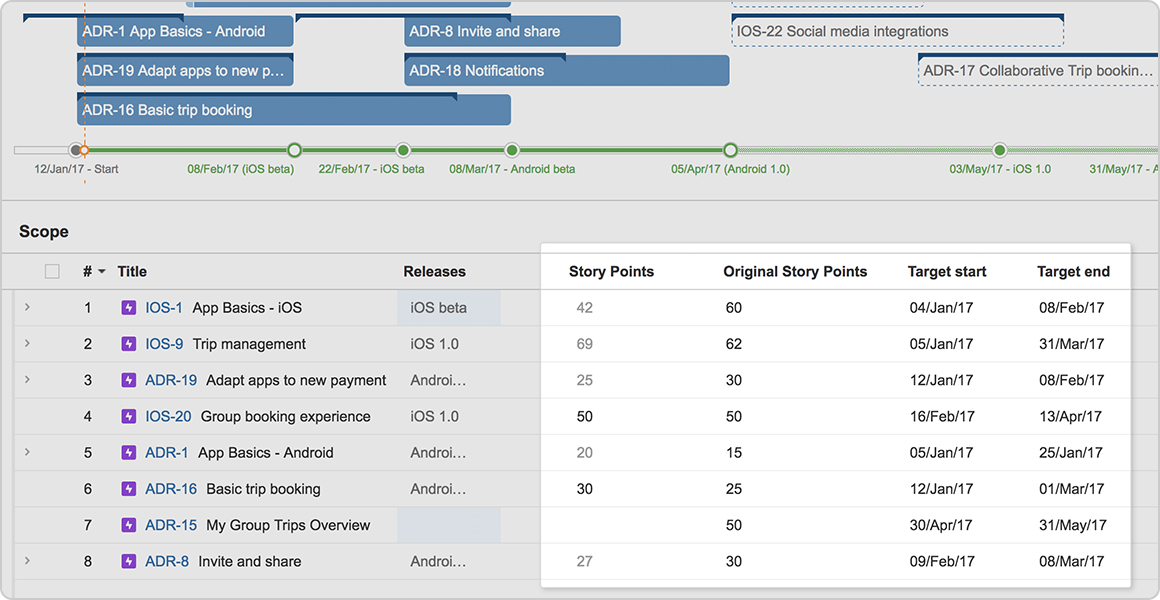Click the ADR-1 App Basics - Android timeline bar
Image resolution: width=1160 pixels, height=600 pixels.
(185, 32)
